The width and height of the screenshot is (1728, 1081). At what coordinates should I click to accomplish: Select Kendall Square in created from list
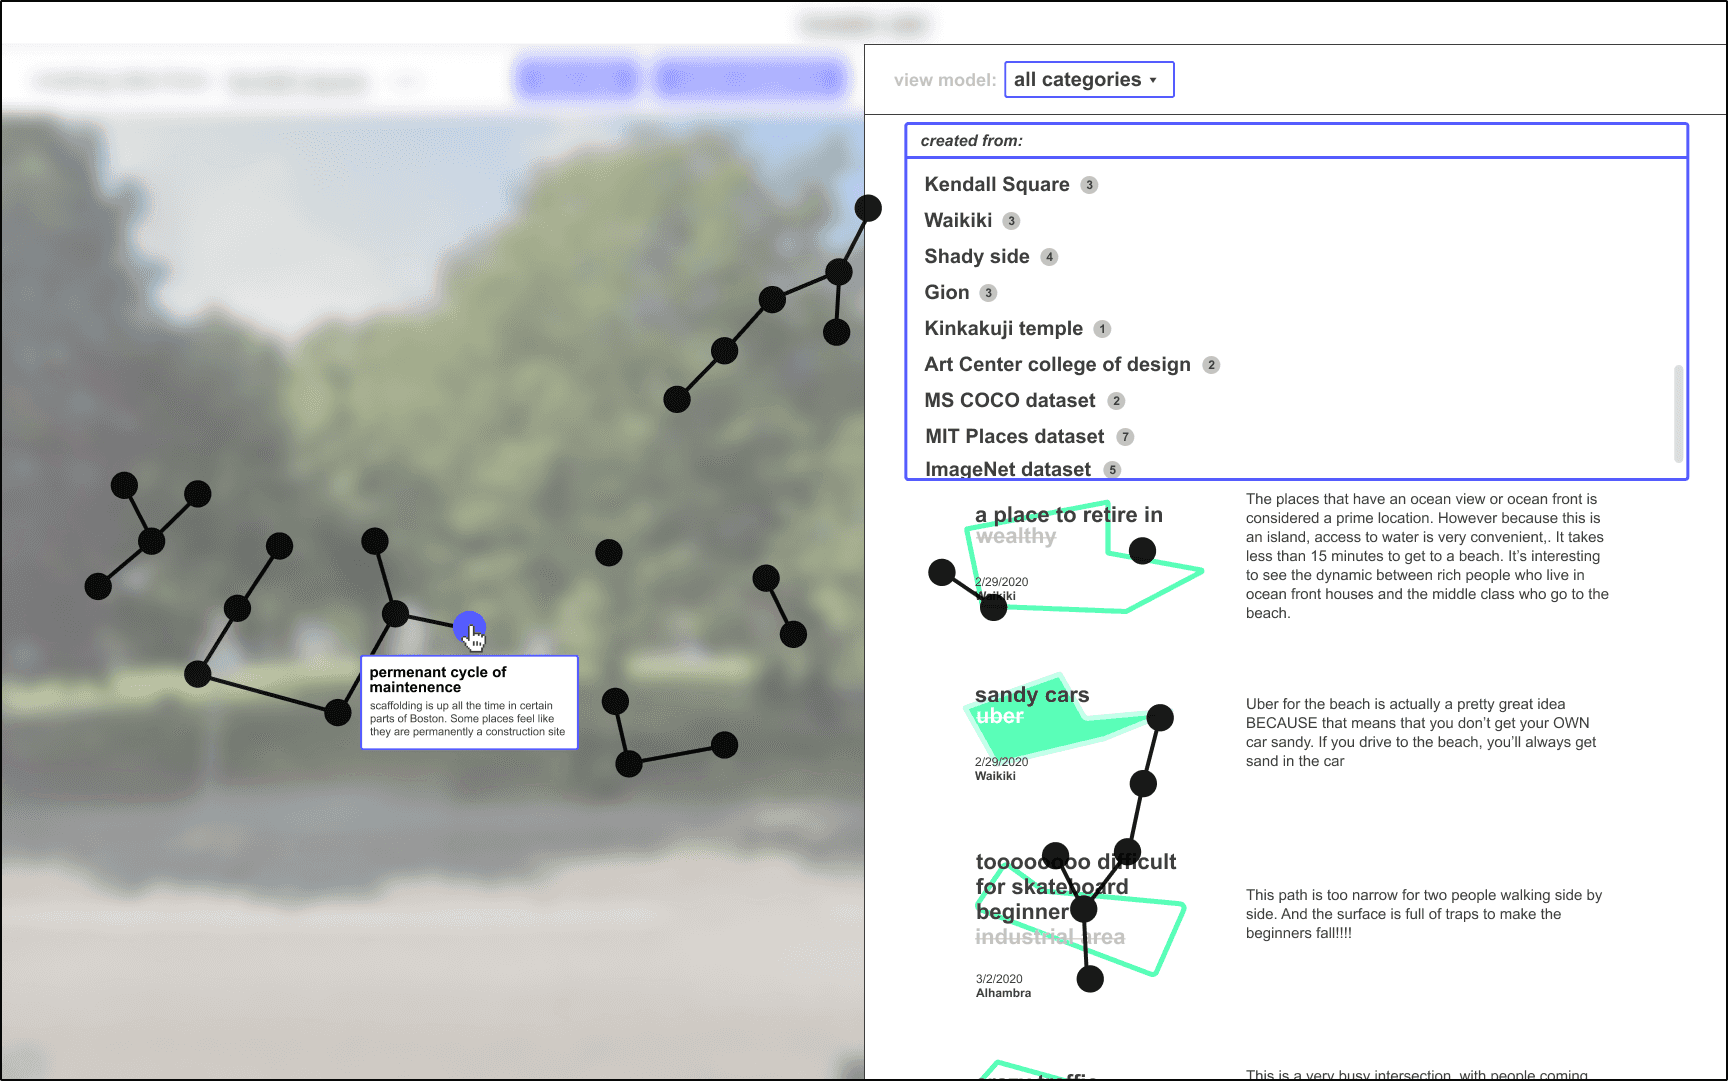997,184
